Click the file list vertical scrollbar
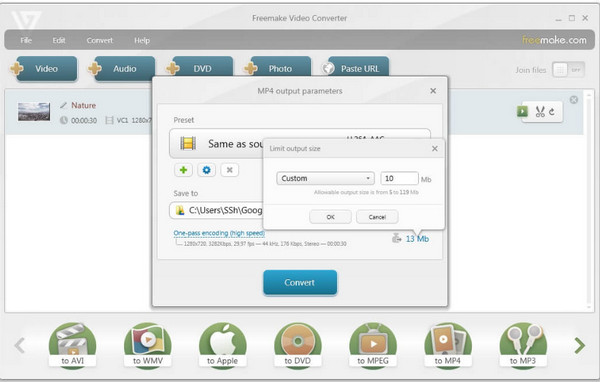The width and height of the screenshot is (600, 382). [x=589, y=200]
